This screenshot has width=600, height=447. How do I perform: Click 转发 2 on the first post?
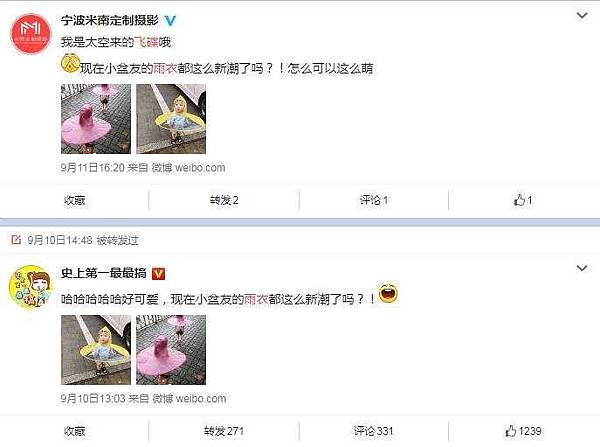224,200
